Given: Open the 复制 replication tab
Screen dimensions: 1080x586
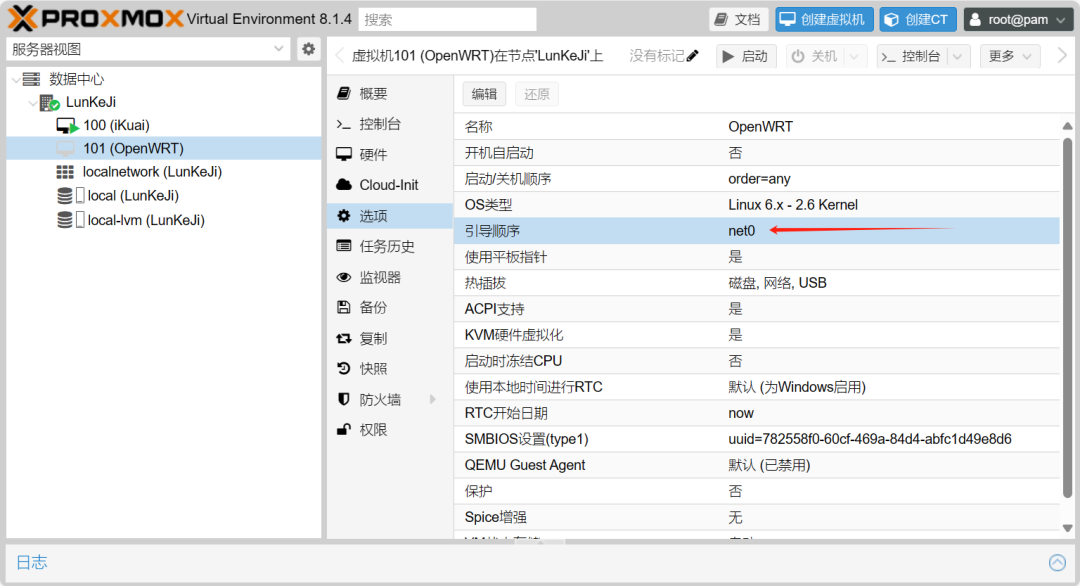Looking at the screenshot, I should tap(390, 339).
